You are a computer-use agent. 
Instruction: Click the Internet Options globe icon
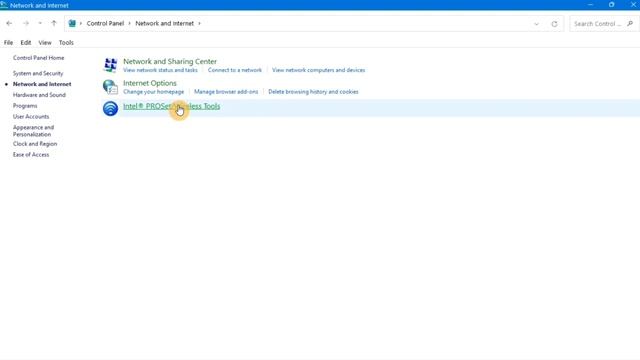coord(110,87)
